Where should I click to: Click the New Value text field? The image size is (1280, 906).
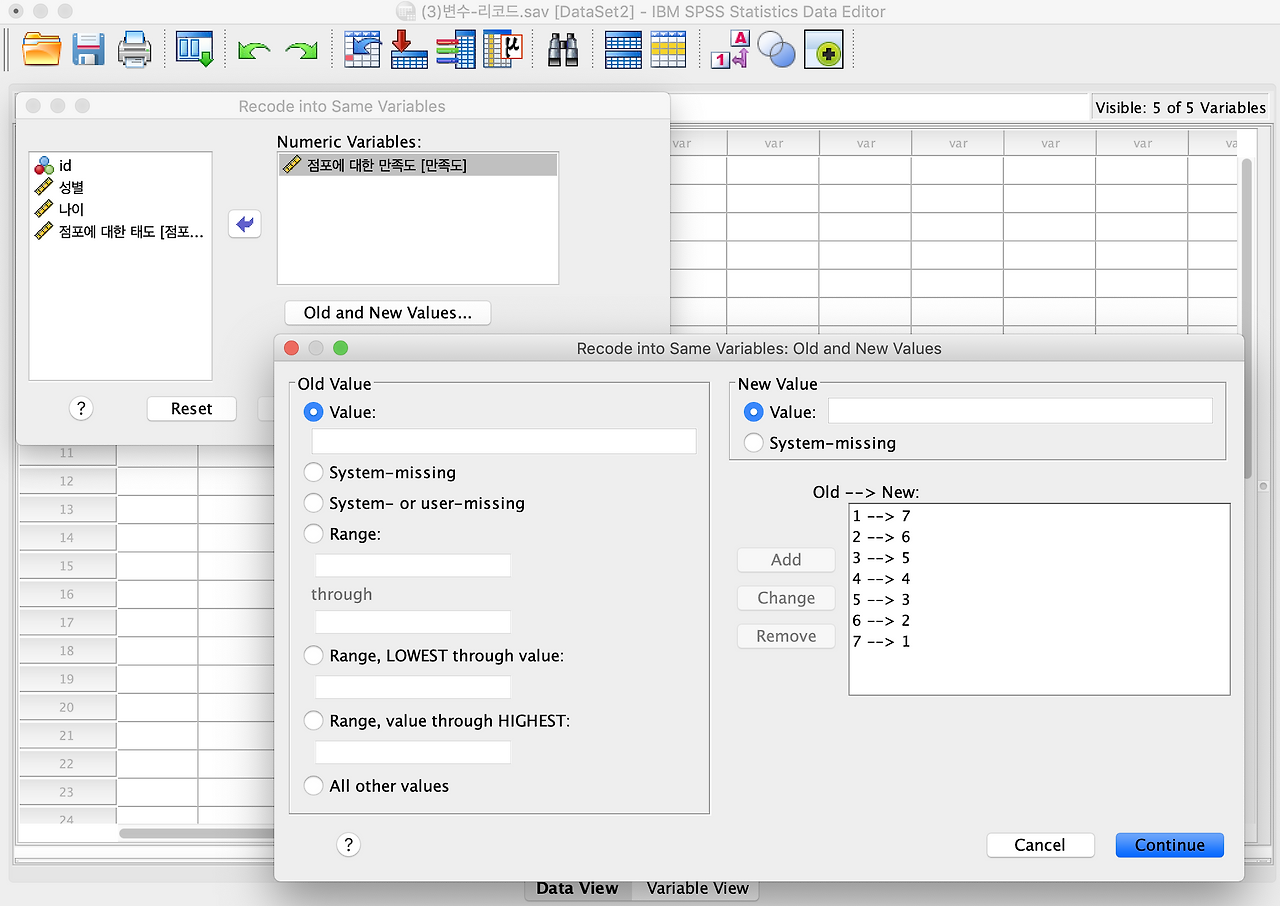[x=1020, y=411]
